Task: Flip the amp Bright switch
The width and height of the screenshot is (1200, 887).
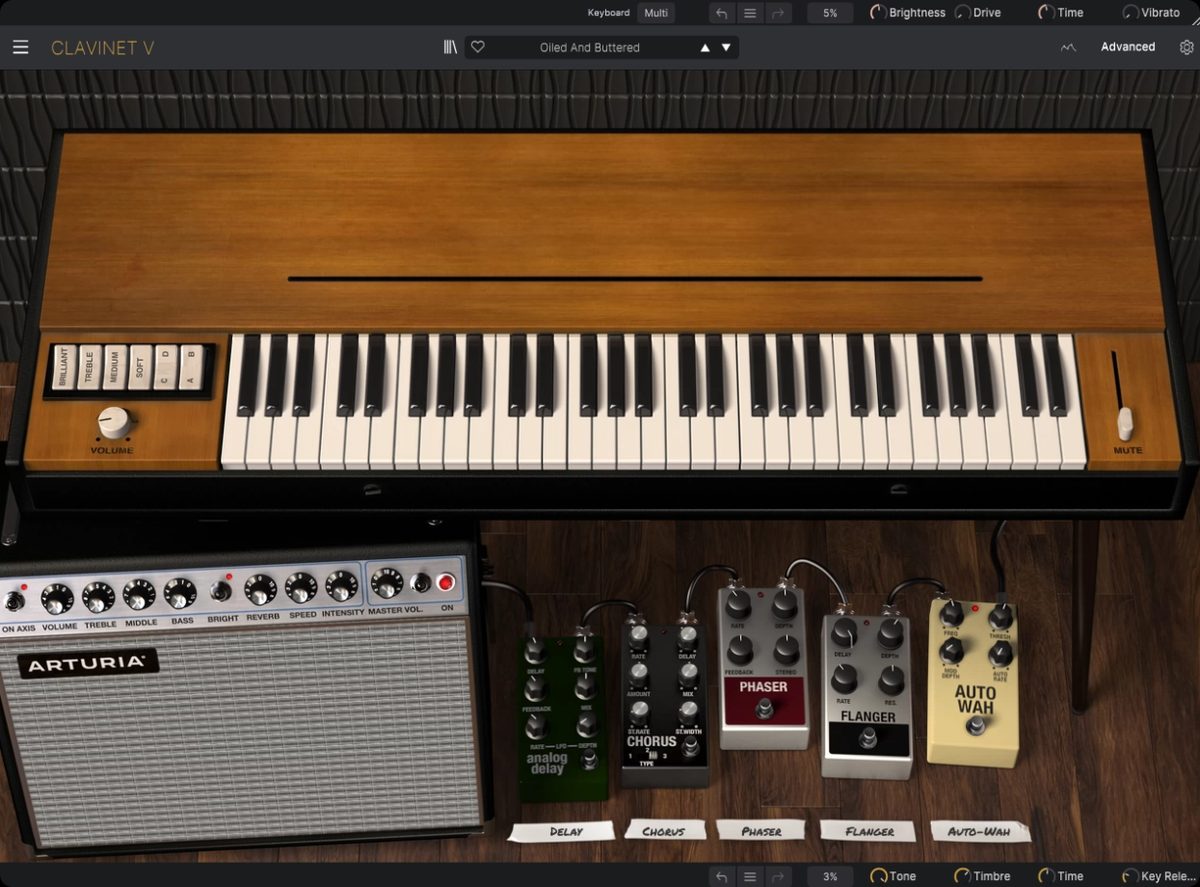Action: click(220, 591)
